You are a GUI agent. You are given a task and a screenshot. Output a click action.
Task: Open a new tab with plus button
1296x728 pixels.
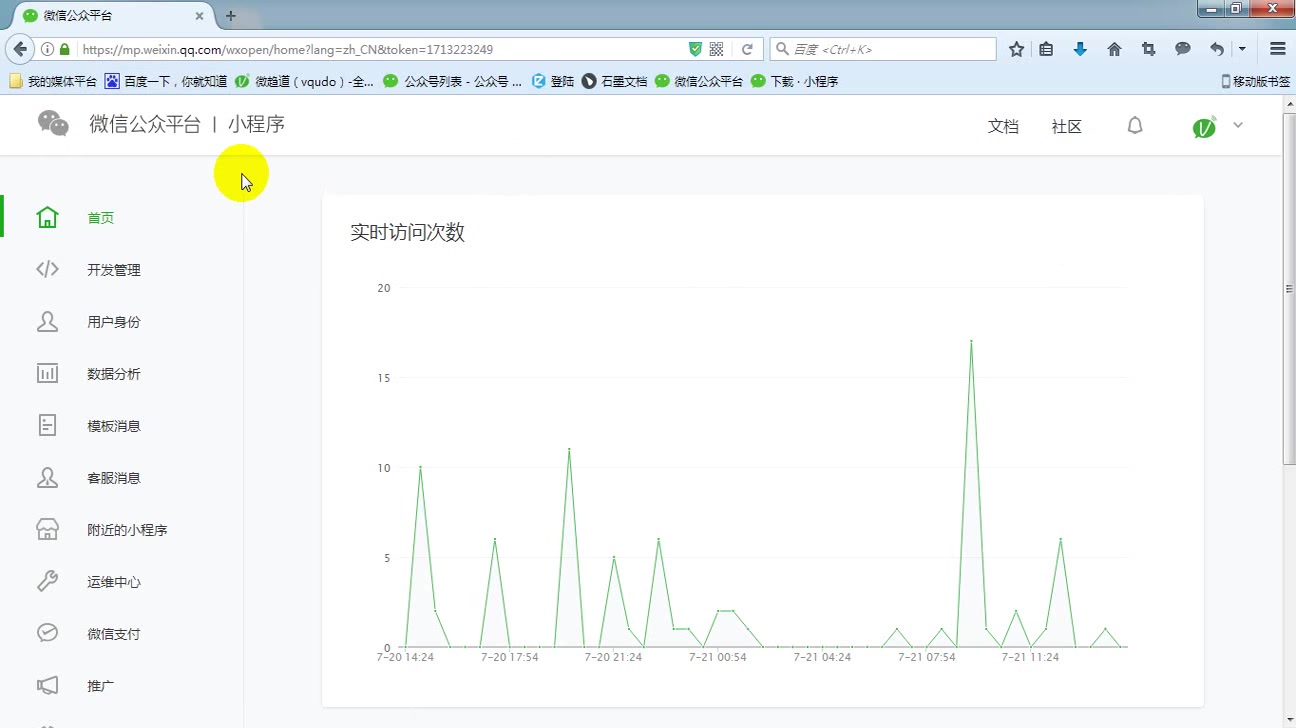coord(231,16)
